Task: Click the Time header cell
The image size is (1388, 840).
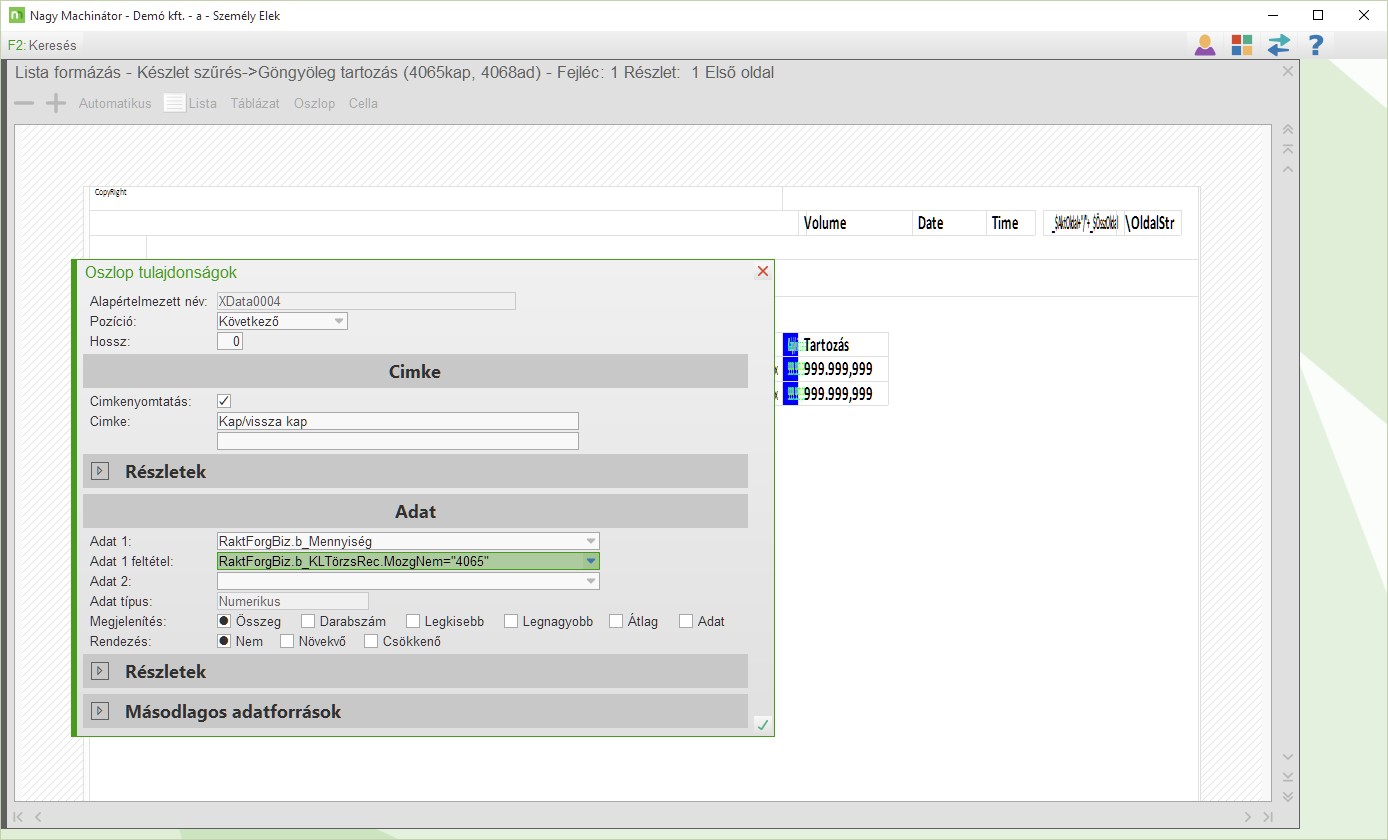Action: (x=1011, y=223)
